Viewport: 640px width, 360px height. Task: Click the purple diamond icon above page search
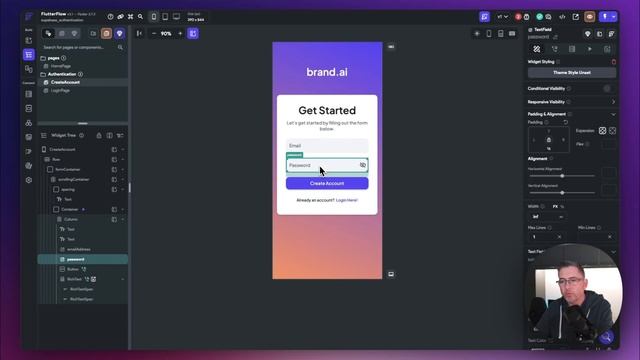[x=120, y=33]
